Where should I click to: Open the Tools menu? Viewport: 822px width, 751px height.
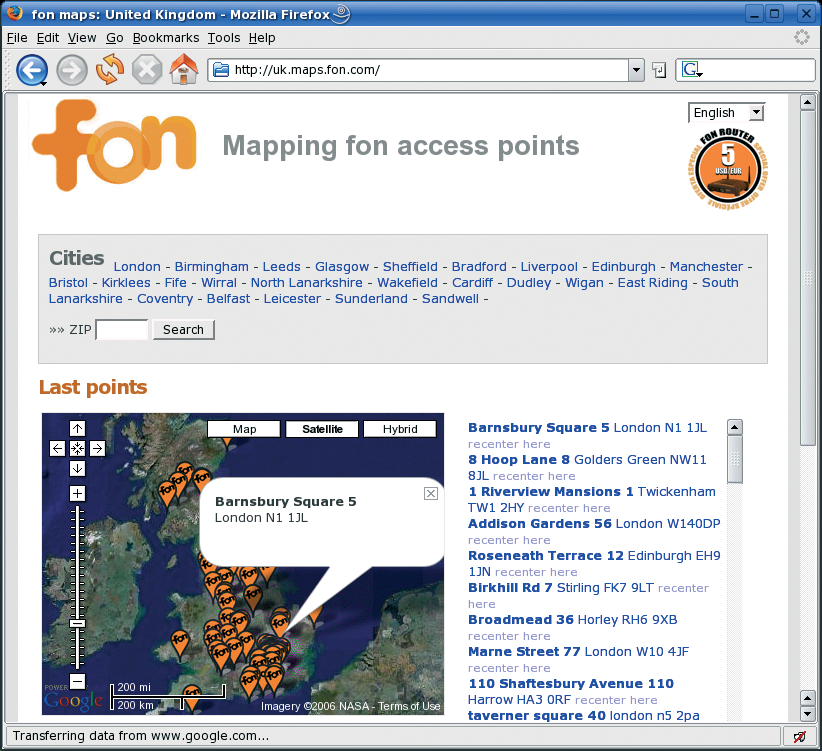(x=224, y=38)
